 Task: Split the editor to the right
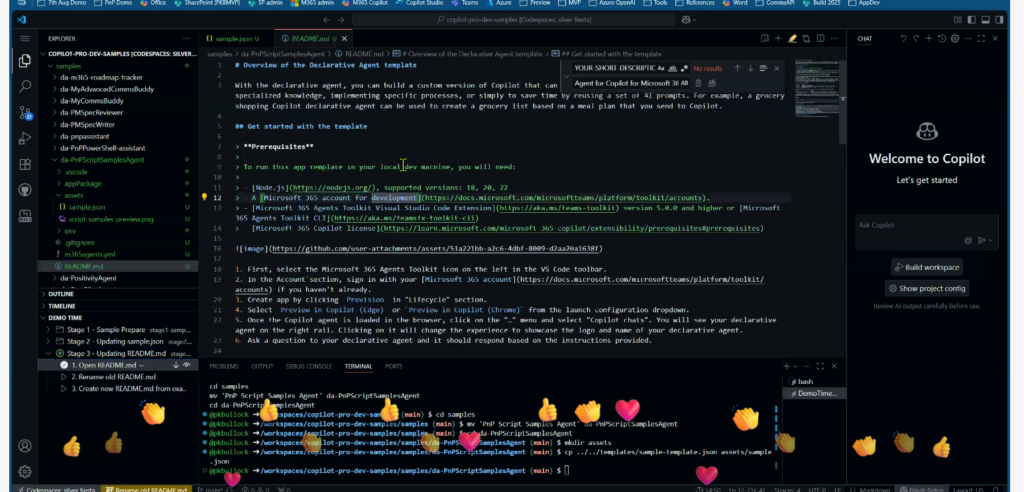[x=820, y=39]
